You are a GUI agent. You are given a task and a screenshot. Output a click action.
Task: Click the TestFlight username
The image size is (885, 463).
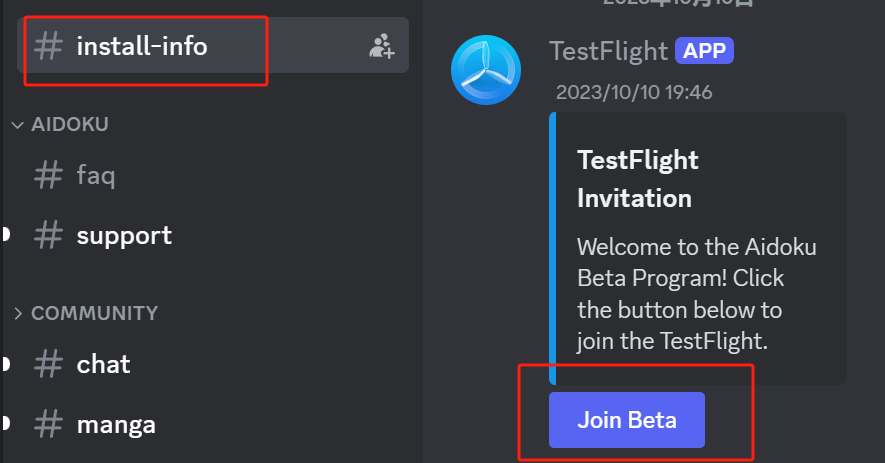(608, 51)
